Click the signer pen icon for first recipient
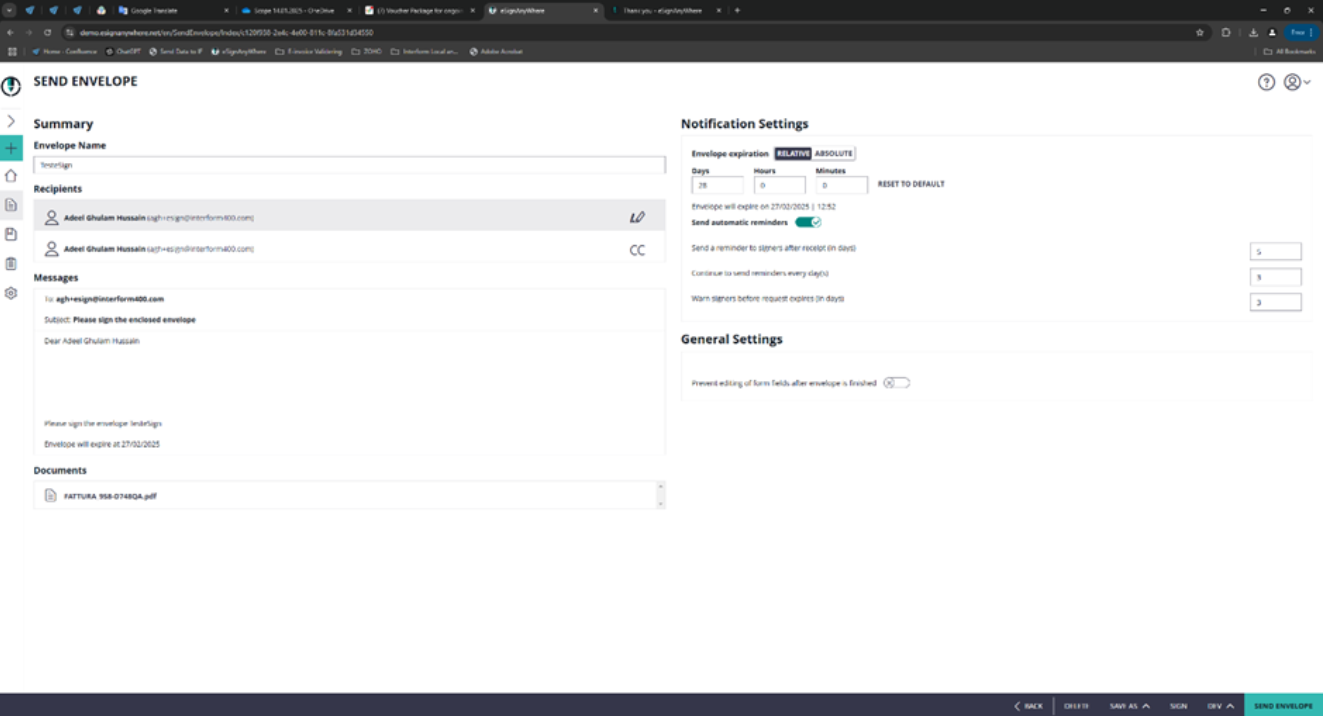Image resolution: width=1323 pixels, height=716 pixels. pos(637,217)
